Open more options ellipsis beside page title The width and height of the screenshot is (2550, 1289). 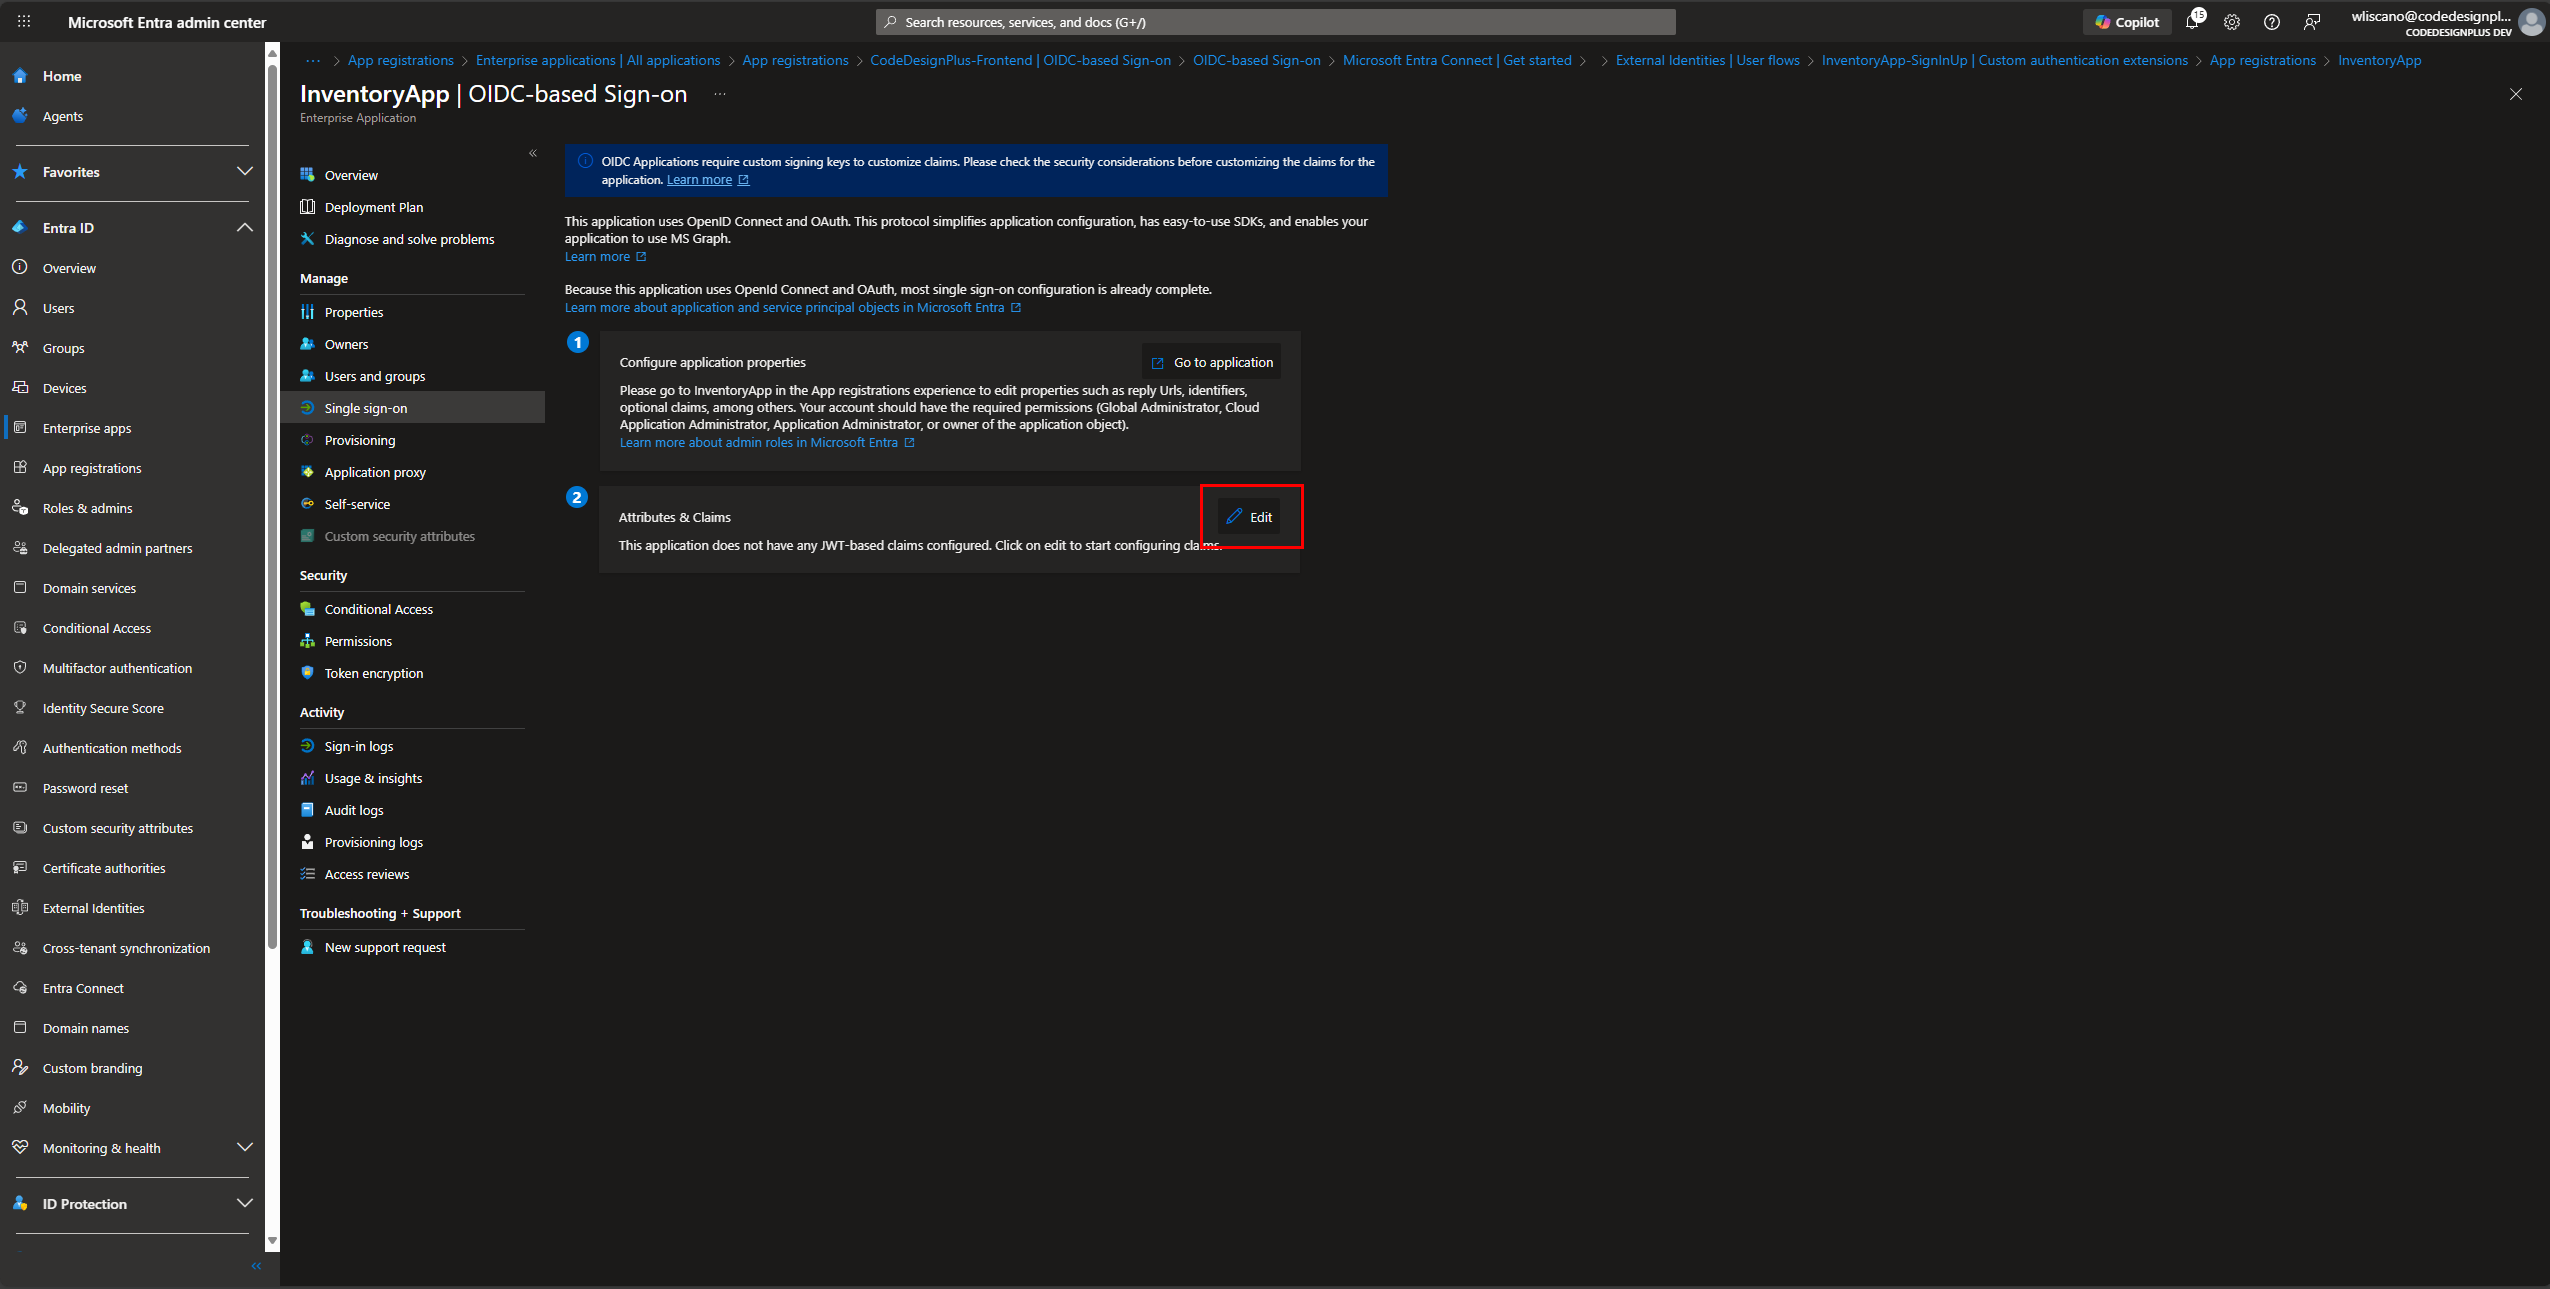tap(719, 94)
